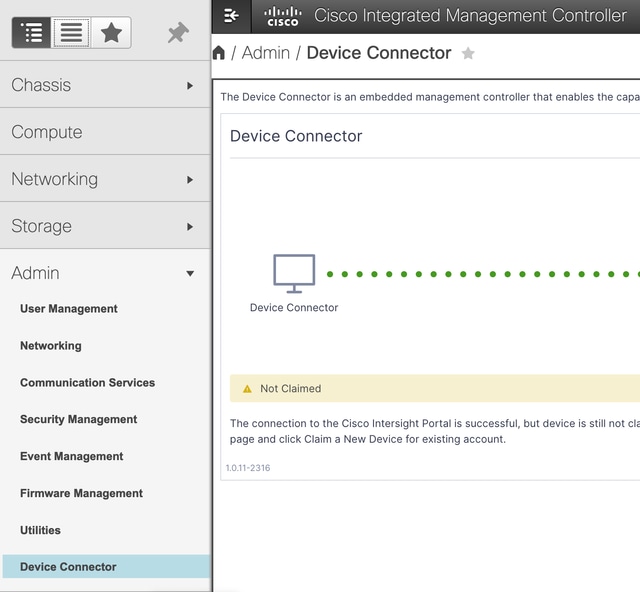Expand the Networking menu arrow
This screenshot has height=592, width=640.
click(x=190, y=180)
